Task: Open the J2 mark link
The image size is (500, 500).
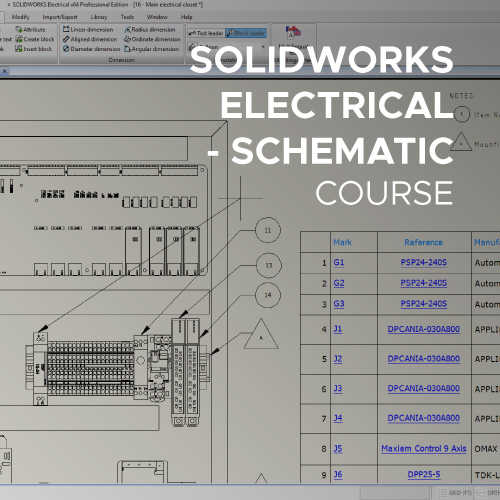Action: point(338,359)
